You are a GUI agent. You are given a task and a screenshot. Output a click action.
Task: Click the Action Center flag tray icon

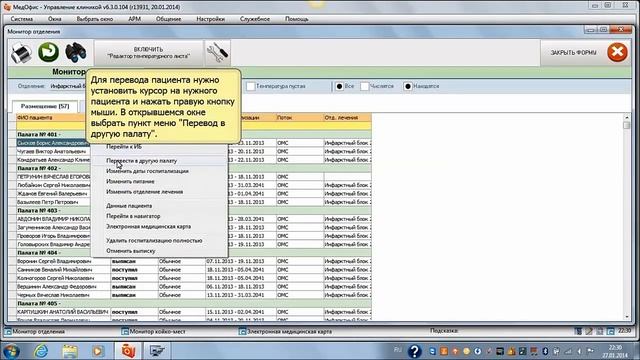pos(590,351)
